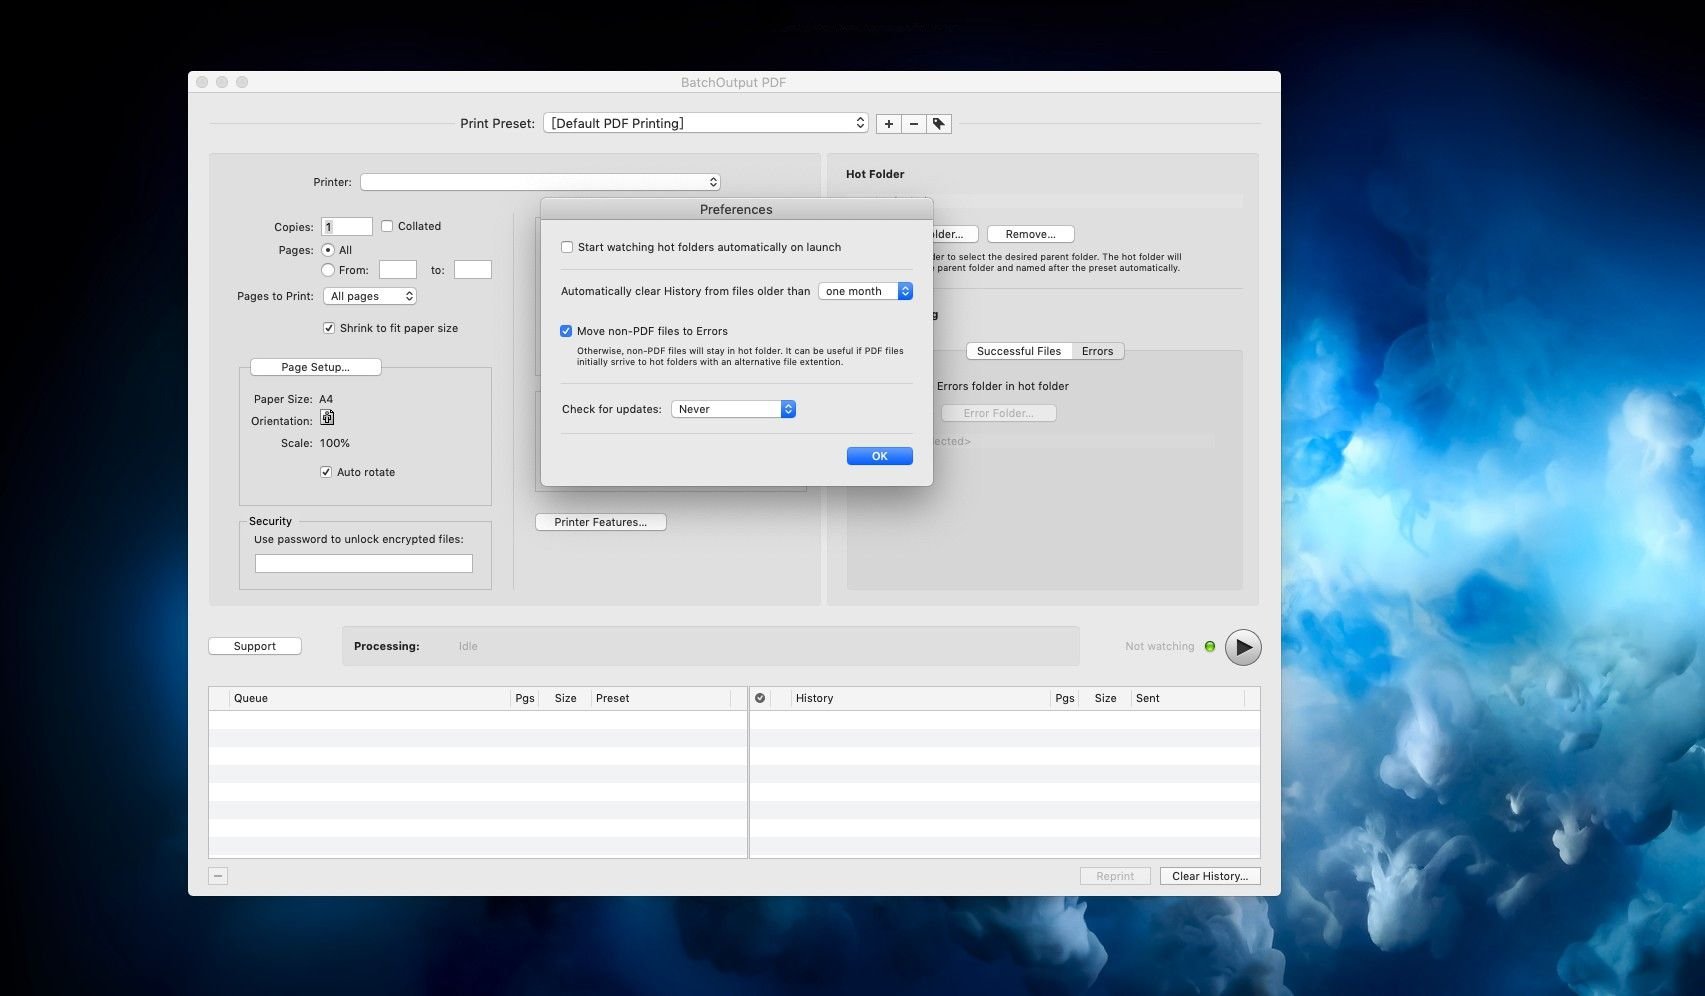
Task: Click the Support button
Action: [255, 646]
